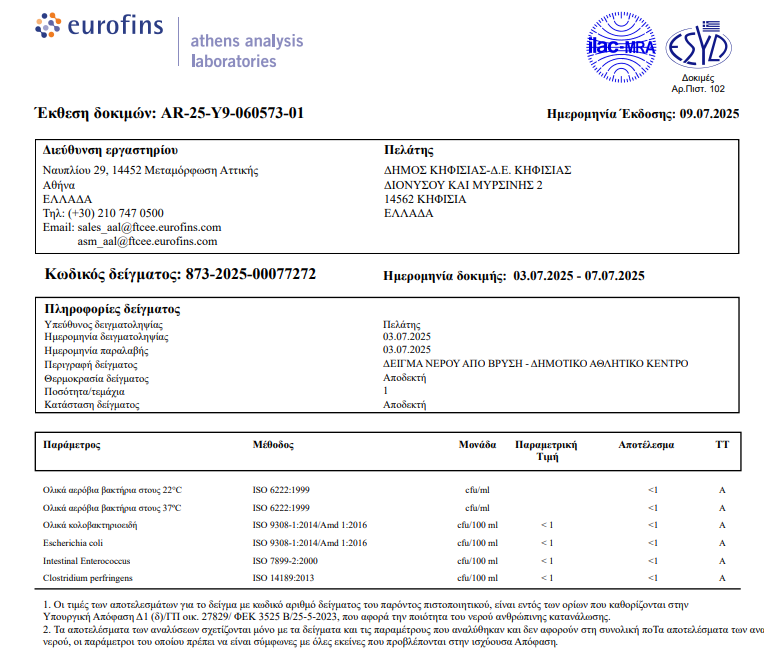Click the Eurofins logo
This screenshot has height=654, width=764.
[x=92, y=29]
